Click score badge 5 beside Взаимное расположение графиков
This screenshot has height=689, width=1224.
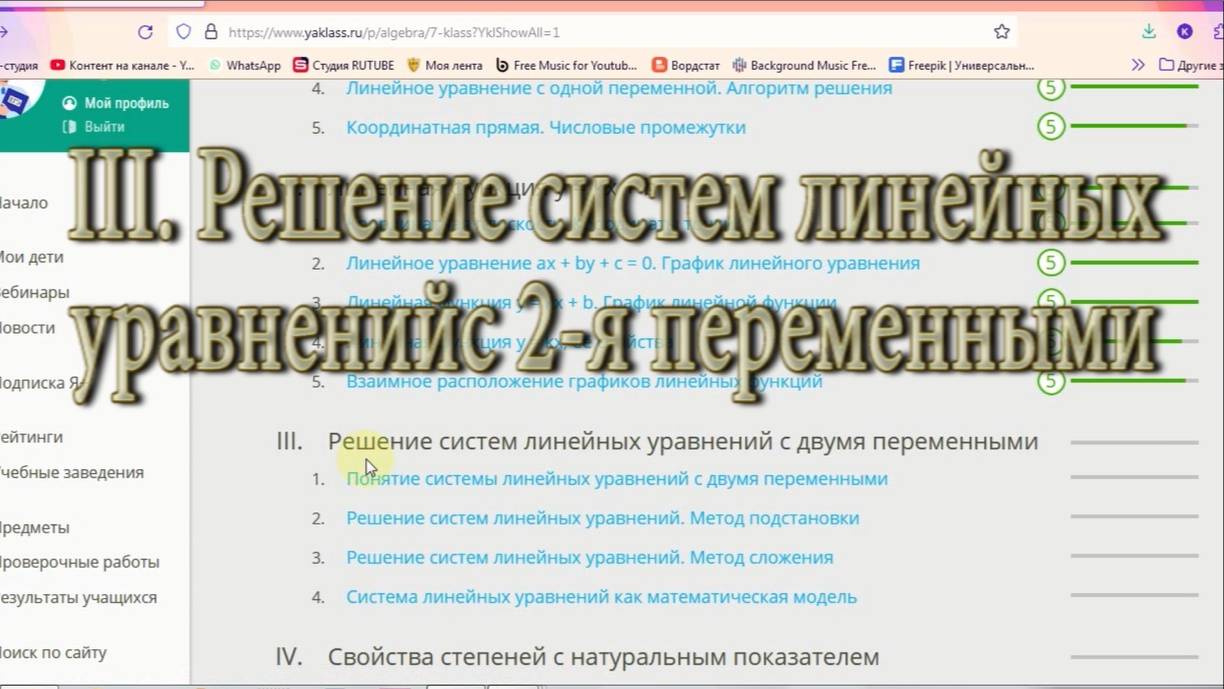pos(1050,381)
